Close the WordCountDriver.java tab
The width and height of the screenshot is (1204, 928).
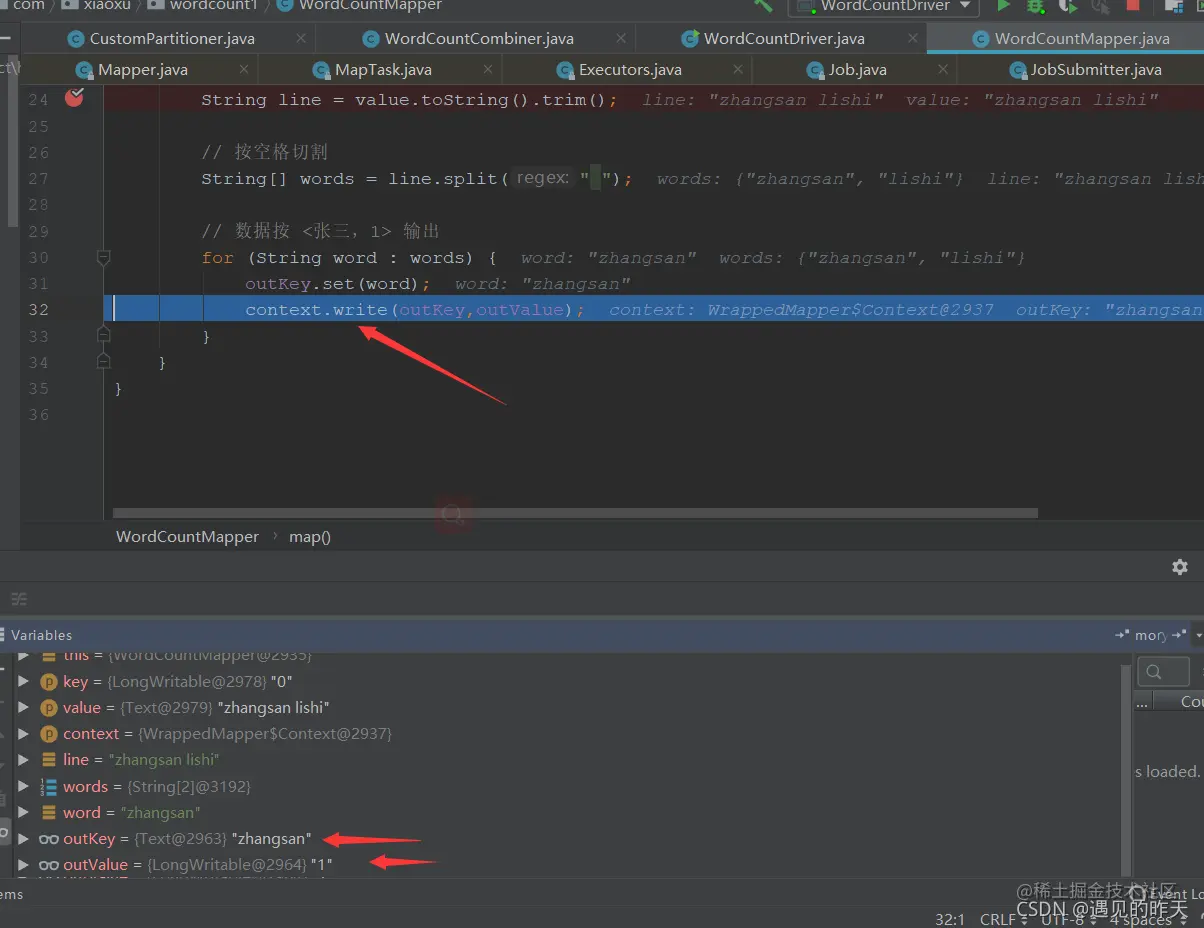tap(913, 39)
